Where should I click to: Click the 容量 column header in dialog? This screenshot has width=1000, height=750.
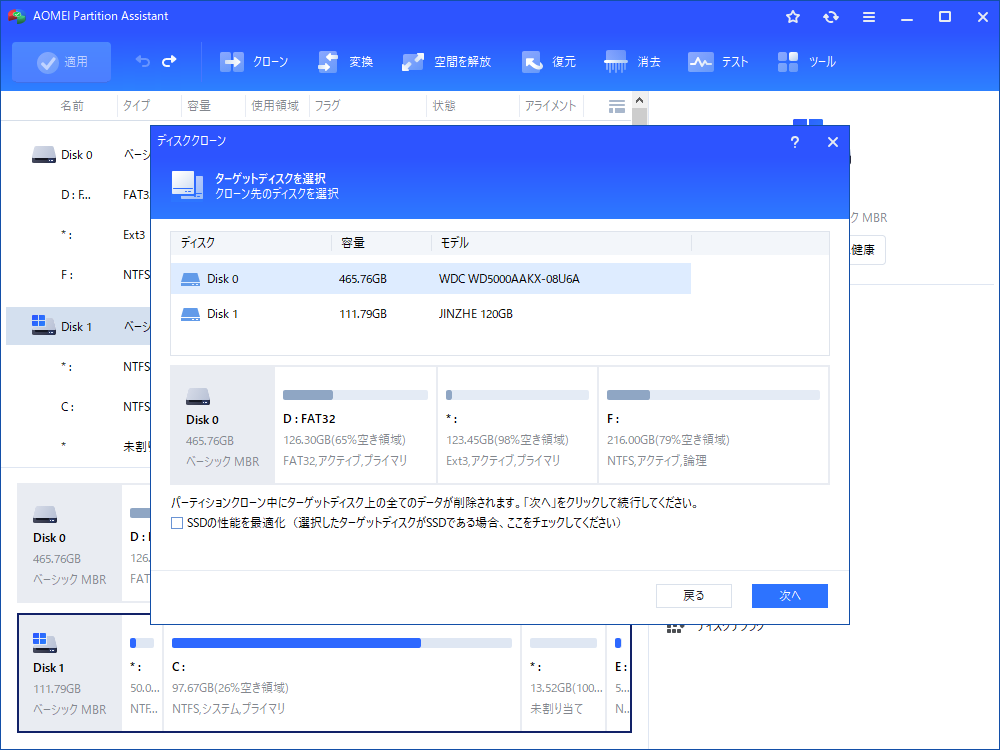(x=381, y=243)
